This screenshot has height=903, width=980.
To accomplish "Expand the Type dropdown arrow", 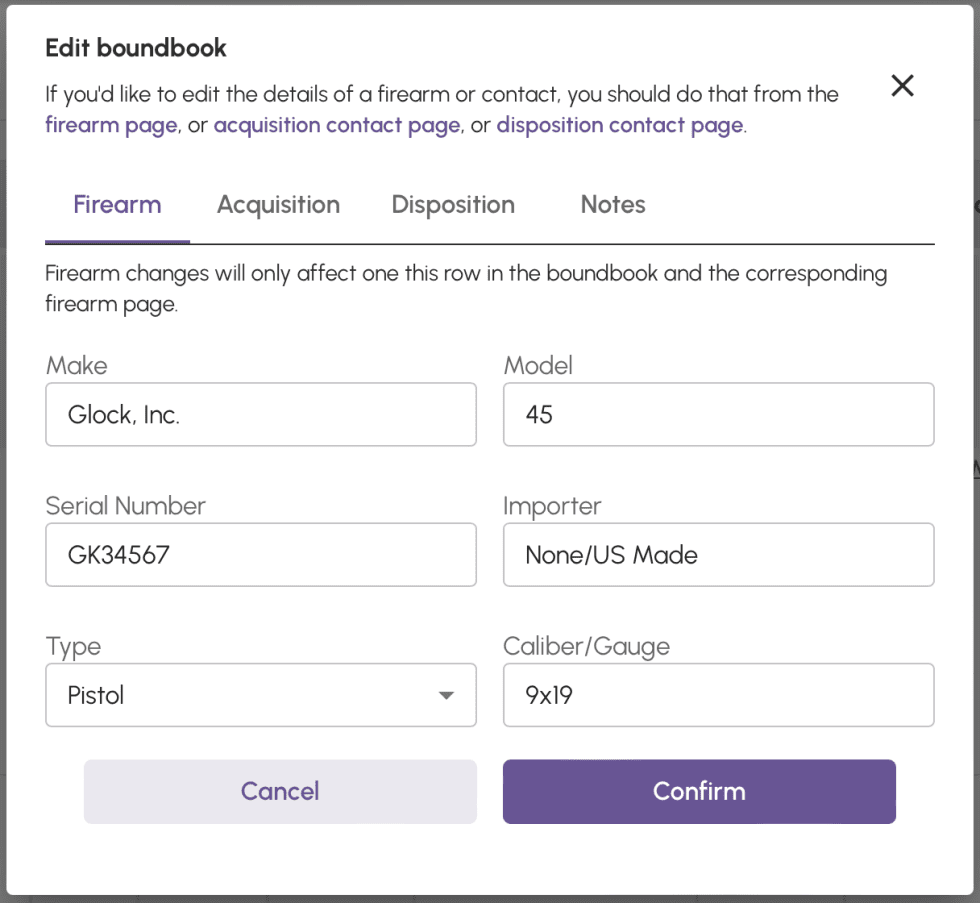I will [x=447, y=695].
